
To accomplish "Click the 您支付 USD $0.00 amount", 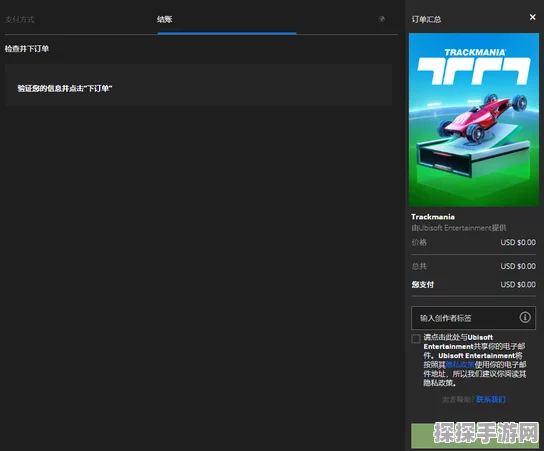I will 518,284.
